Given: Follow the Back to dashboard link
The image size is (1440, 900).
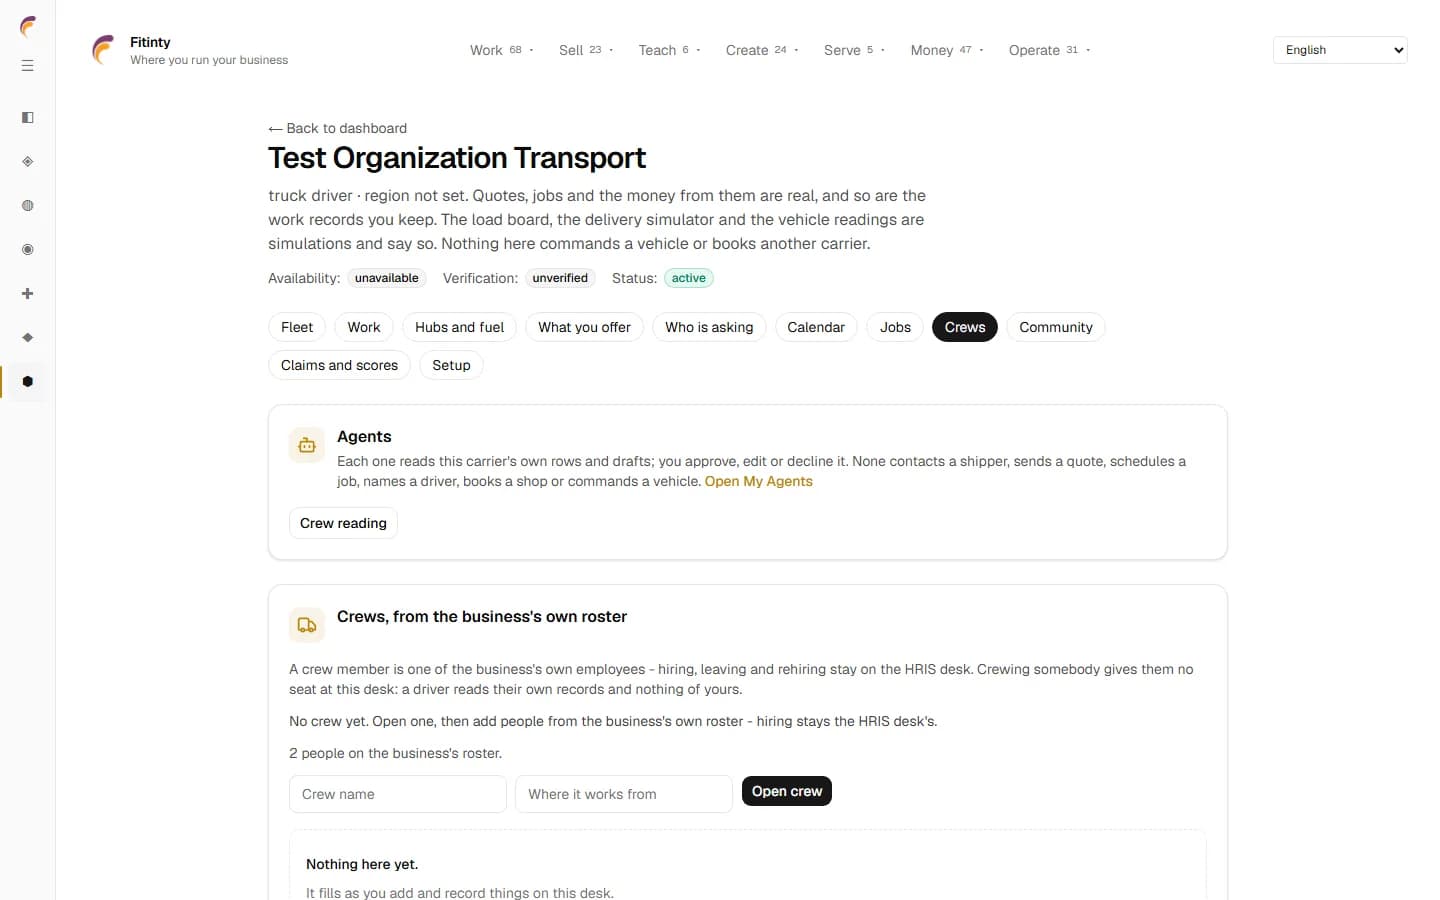Looking at the screenshot, I should [338, 128].
